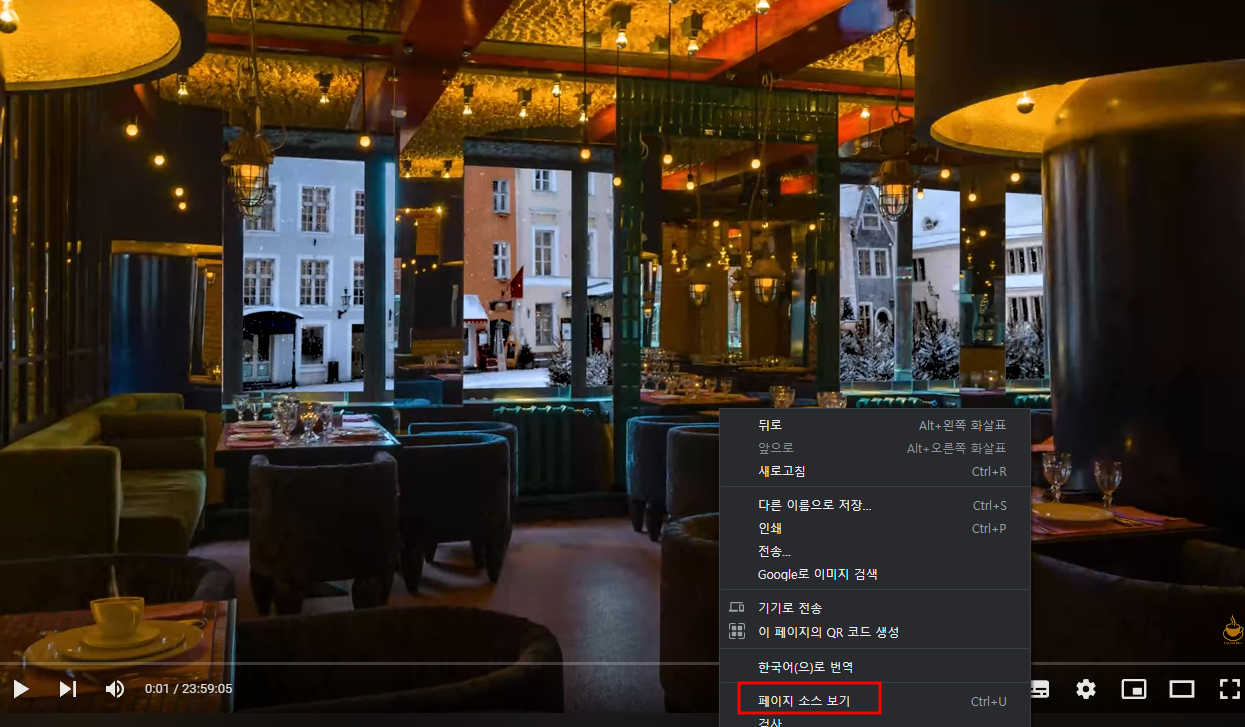
Task: Click 인쇄 to print the page
Action: pos(770,528)
